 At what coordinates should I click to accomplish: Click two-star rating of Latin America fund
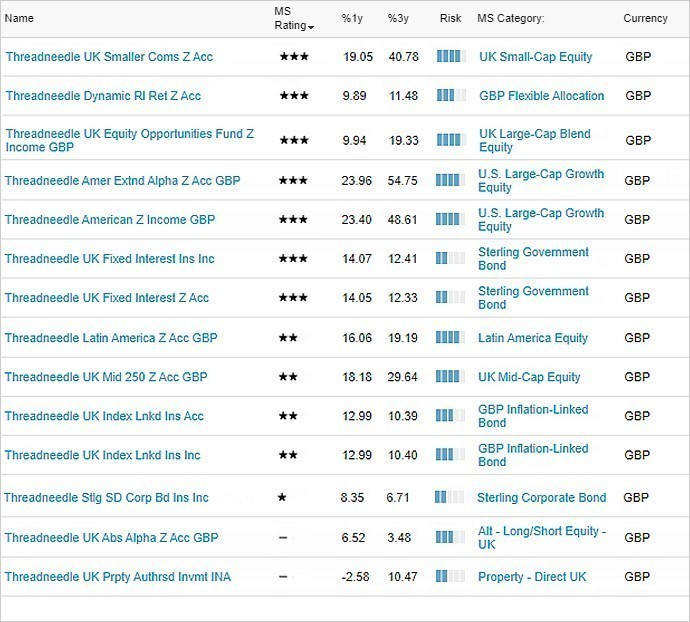(288, 338)
